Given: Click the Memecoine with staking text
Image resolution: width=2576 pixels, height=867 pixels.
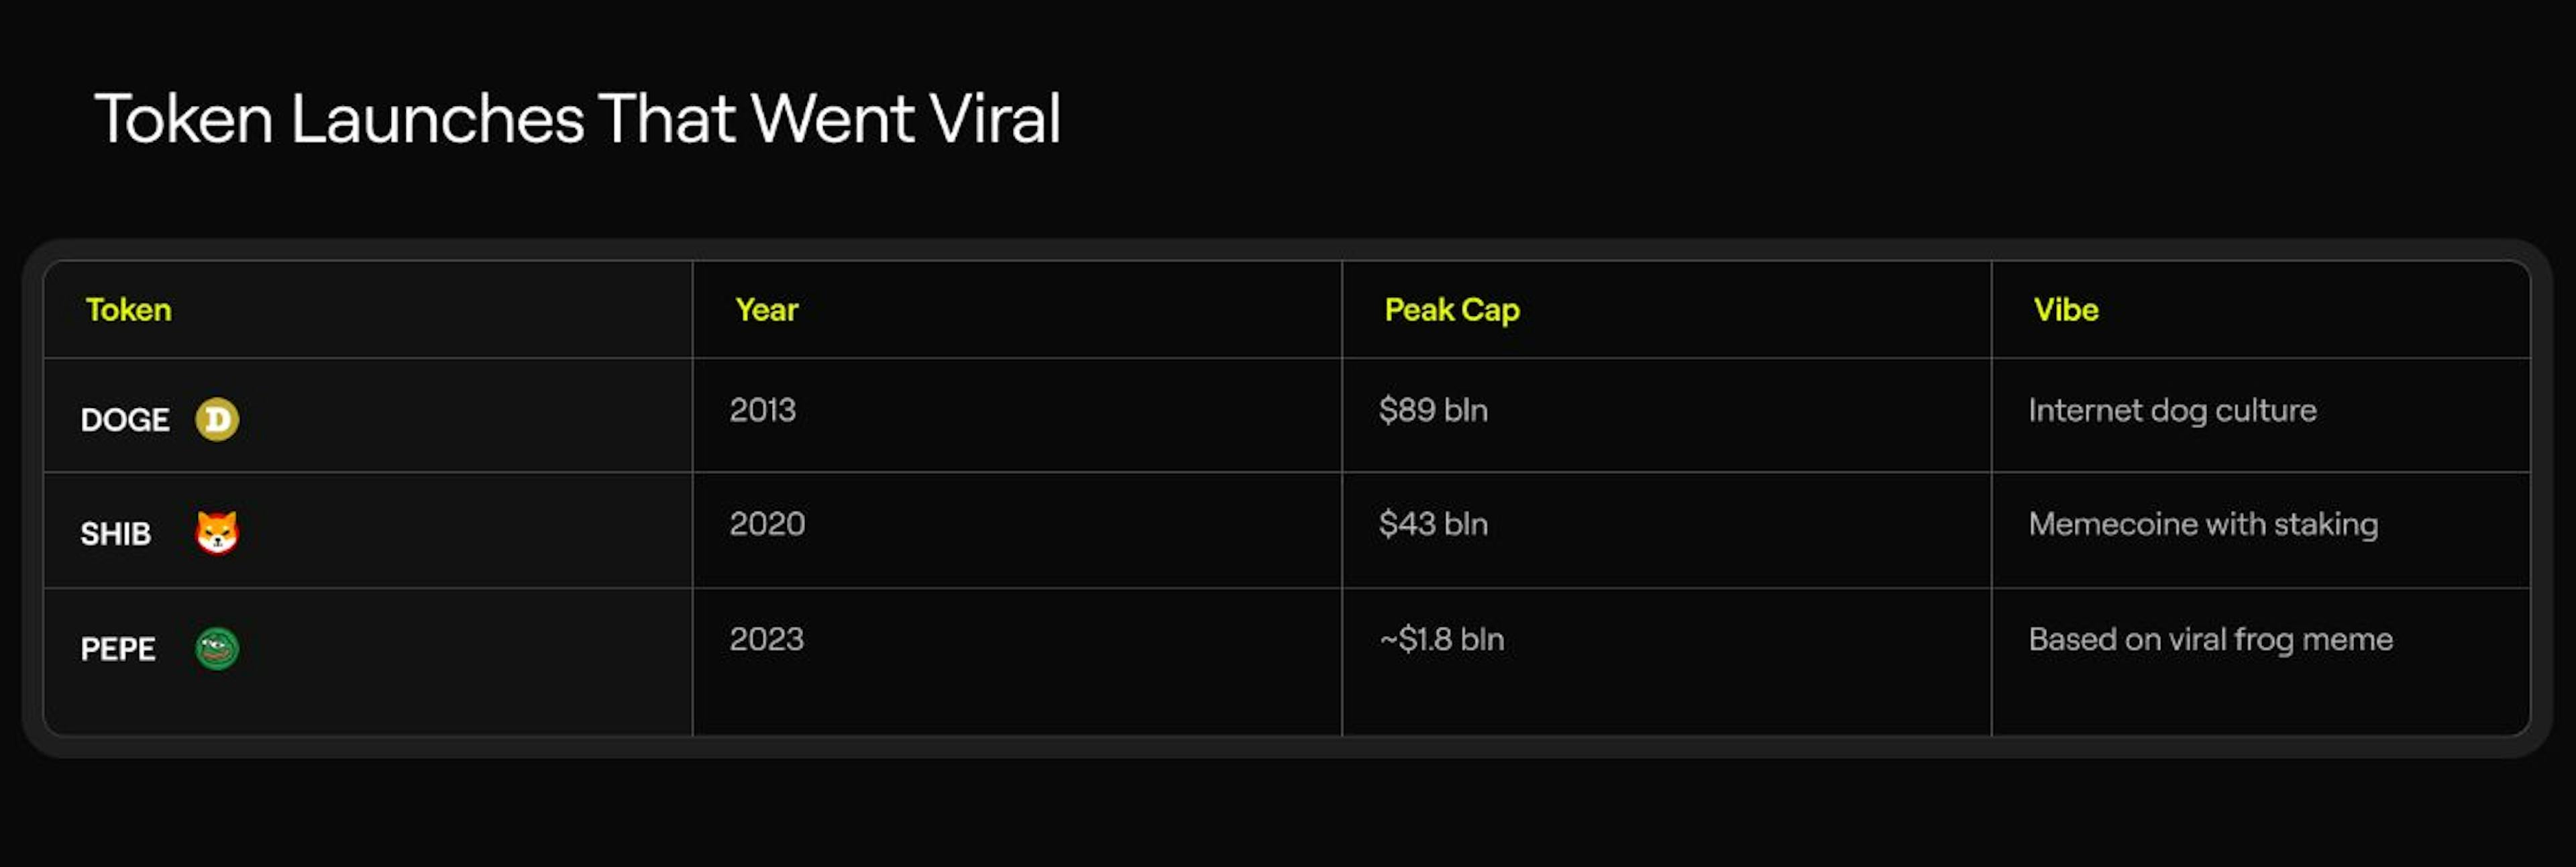Looking at the screenshot, I should (x=2203, y=524).
